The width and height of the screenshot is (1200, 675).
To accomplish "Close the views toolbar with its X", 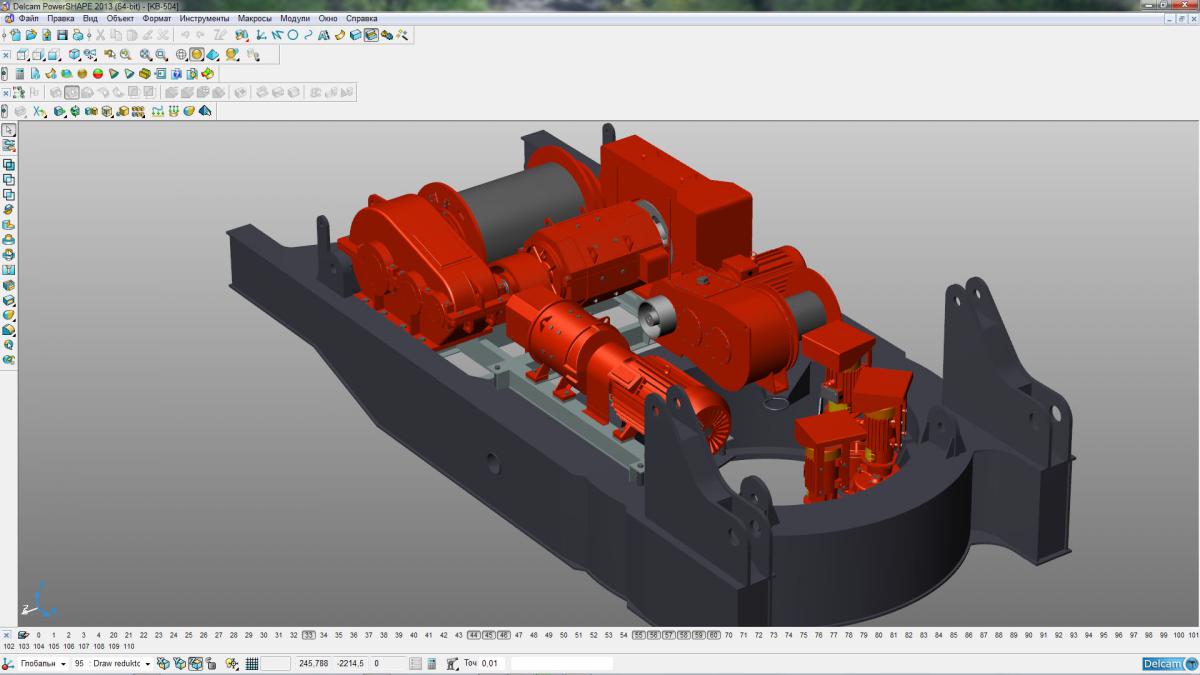I will tap(6, 55).
